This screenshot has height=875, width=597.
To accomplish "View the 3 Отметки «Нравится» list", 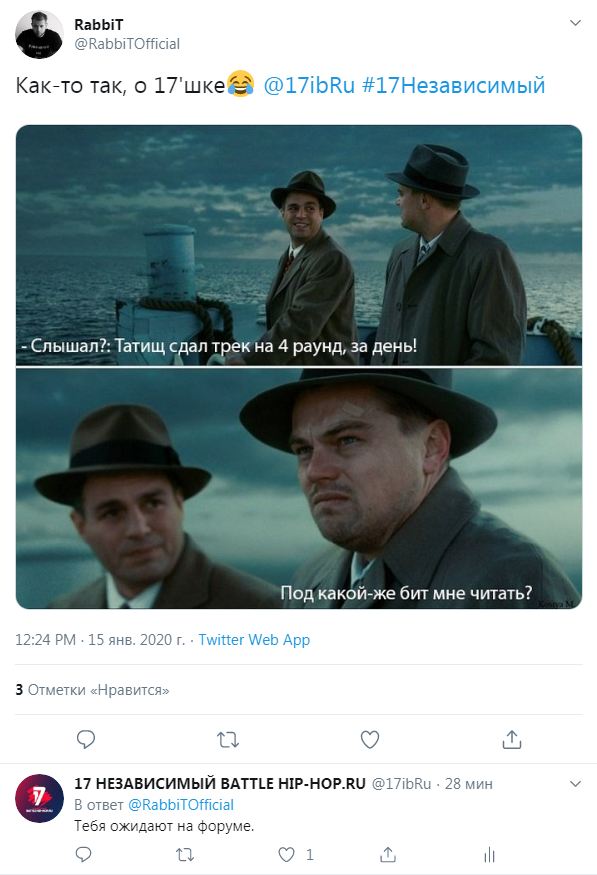I will [x=92, y=690].
